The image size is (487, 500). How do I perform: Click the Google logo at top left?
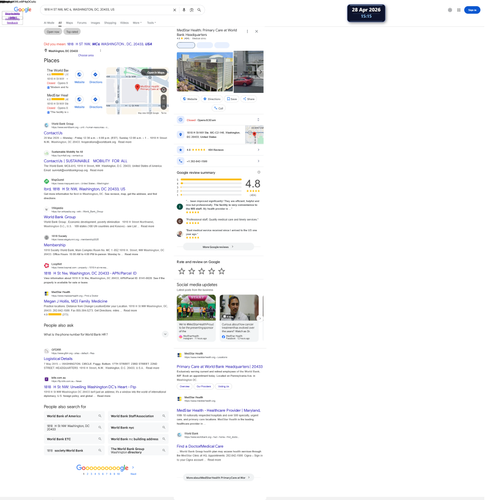point(23,9)
